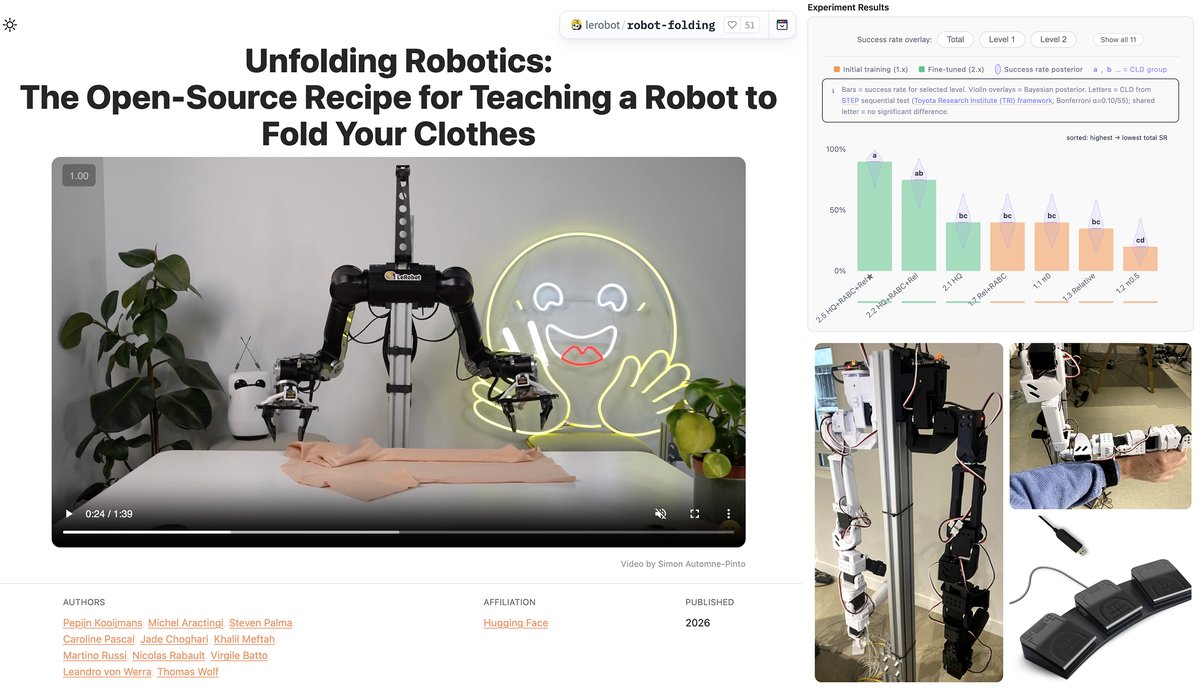This screenshot has height=690, width=1200.
Task: Select the Level 2 overlay
Action: pos(1053,40)
